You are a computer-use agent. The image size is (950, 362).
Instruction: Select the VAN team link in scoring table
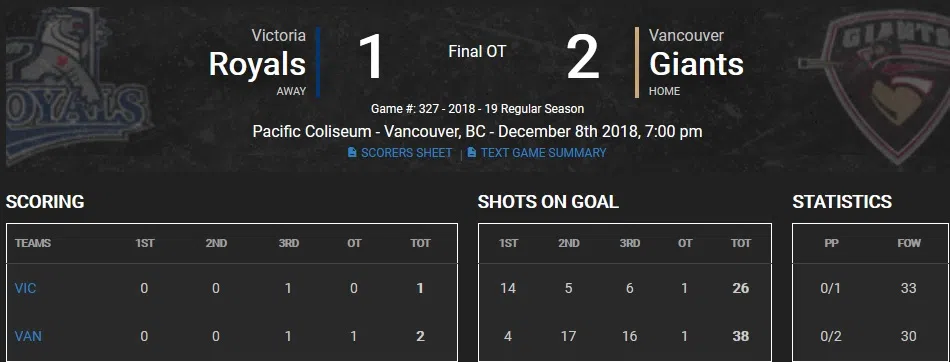[28, 336]
